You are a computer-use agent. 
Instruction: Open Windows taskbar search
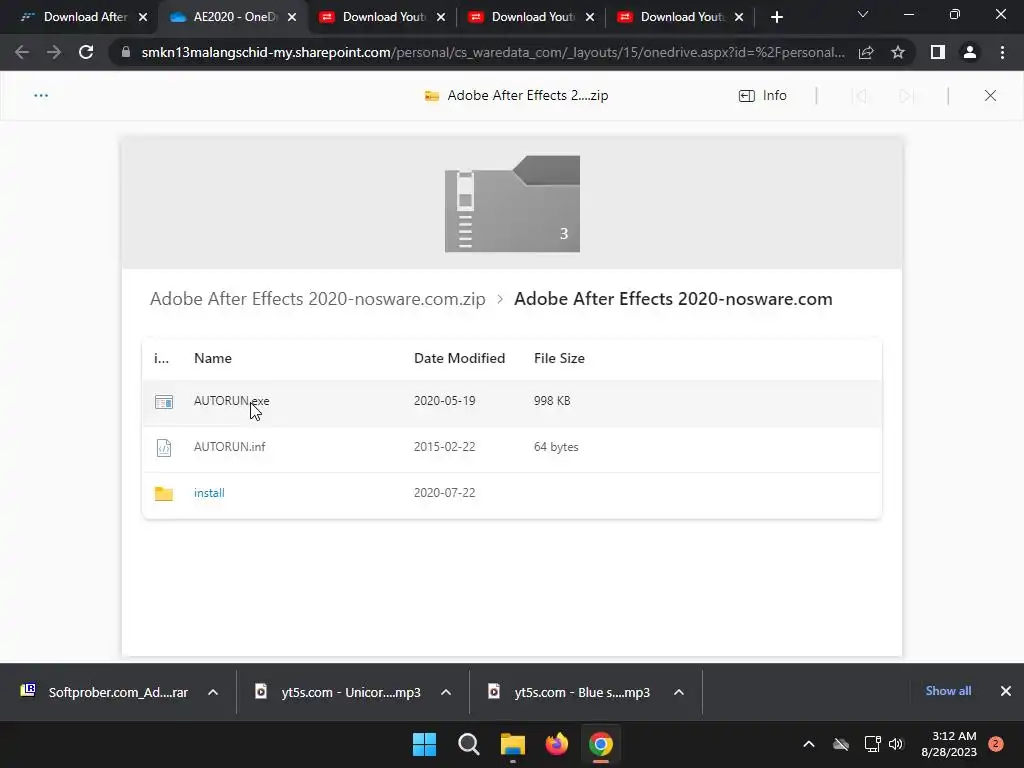469,744
